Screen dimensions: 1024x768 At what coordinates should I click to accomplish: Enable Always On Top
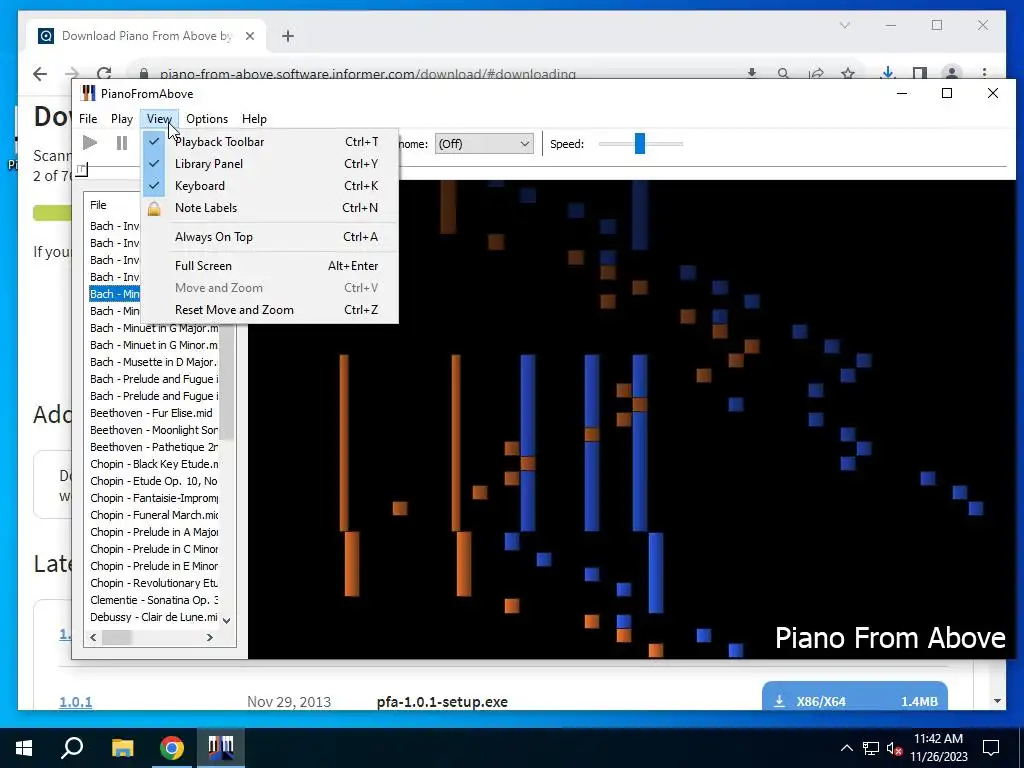click(269, 237)
